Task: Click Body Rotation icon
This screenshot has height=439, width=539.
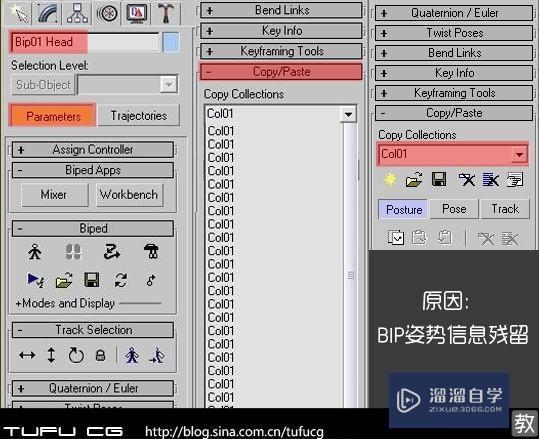Action: [x=76, y=355]
